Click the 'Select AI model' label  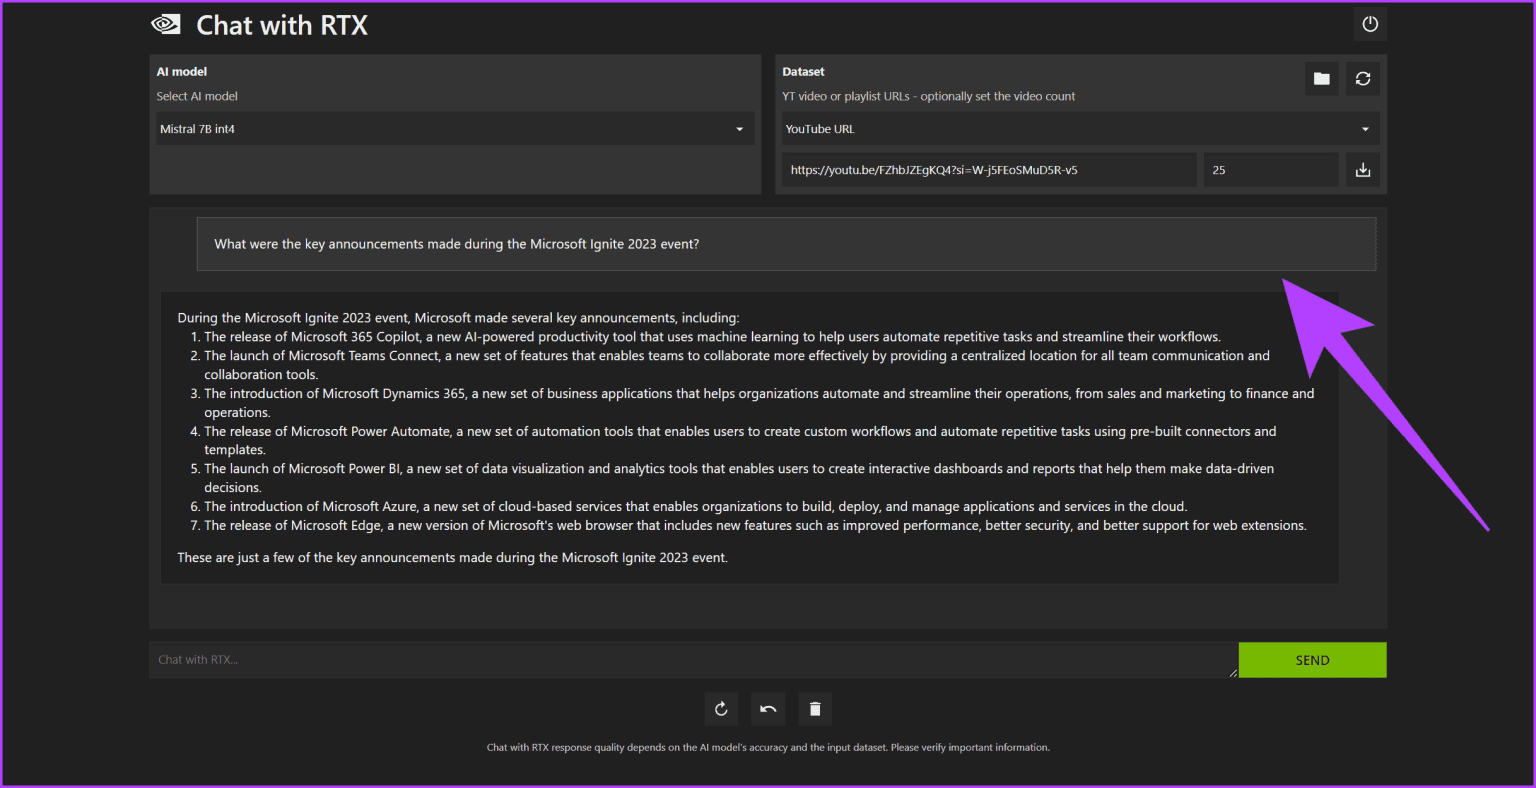click(197, 96)
